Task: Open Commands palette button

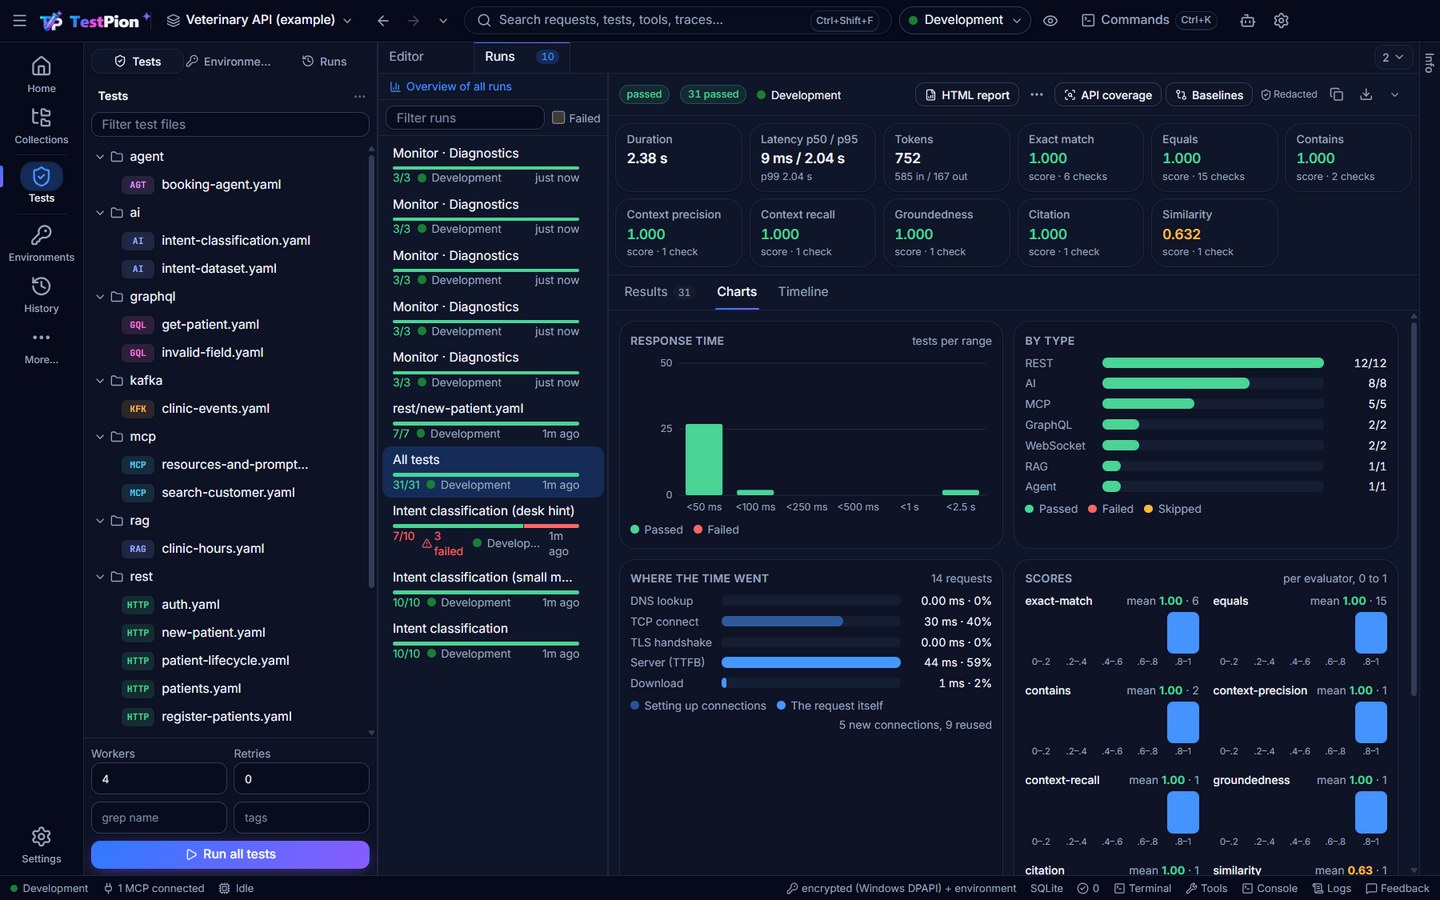Action: (x=1147, y=20)
